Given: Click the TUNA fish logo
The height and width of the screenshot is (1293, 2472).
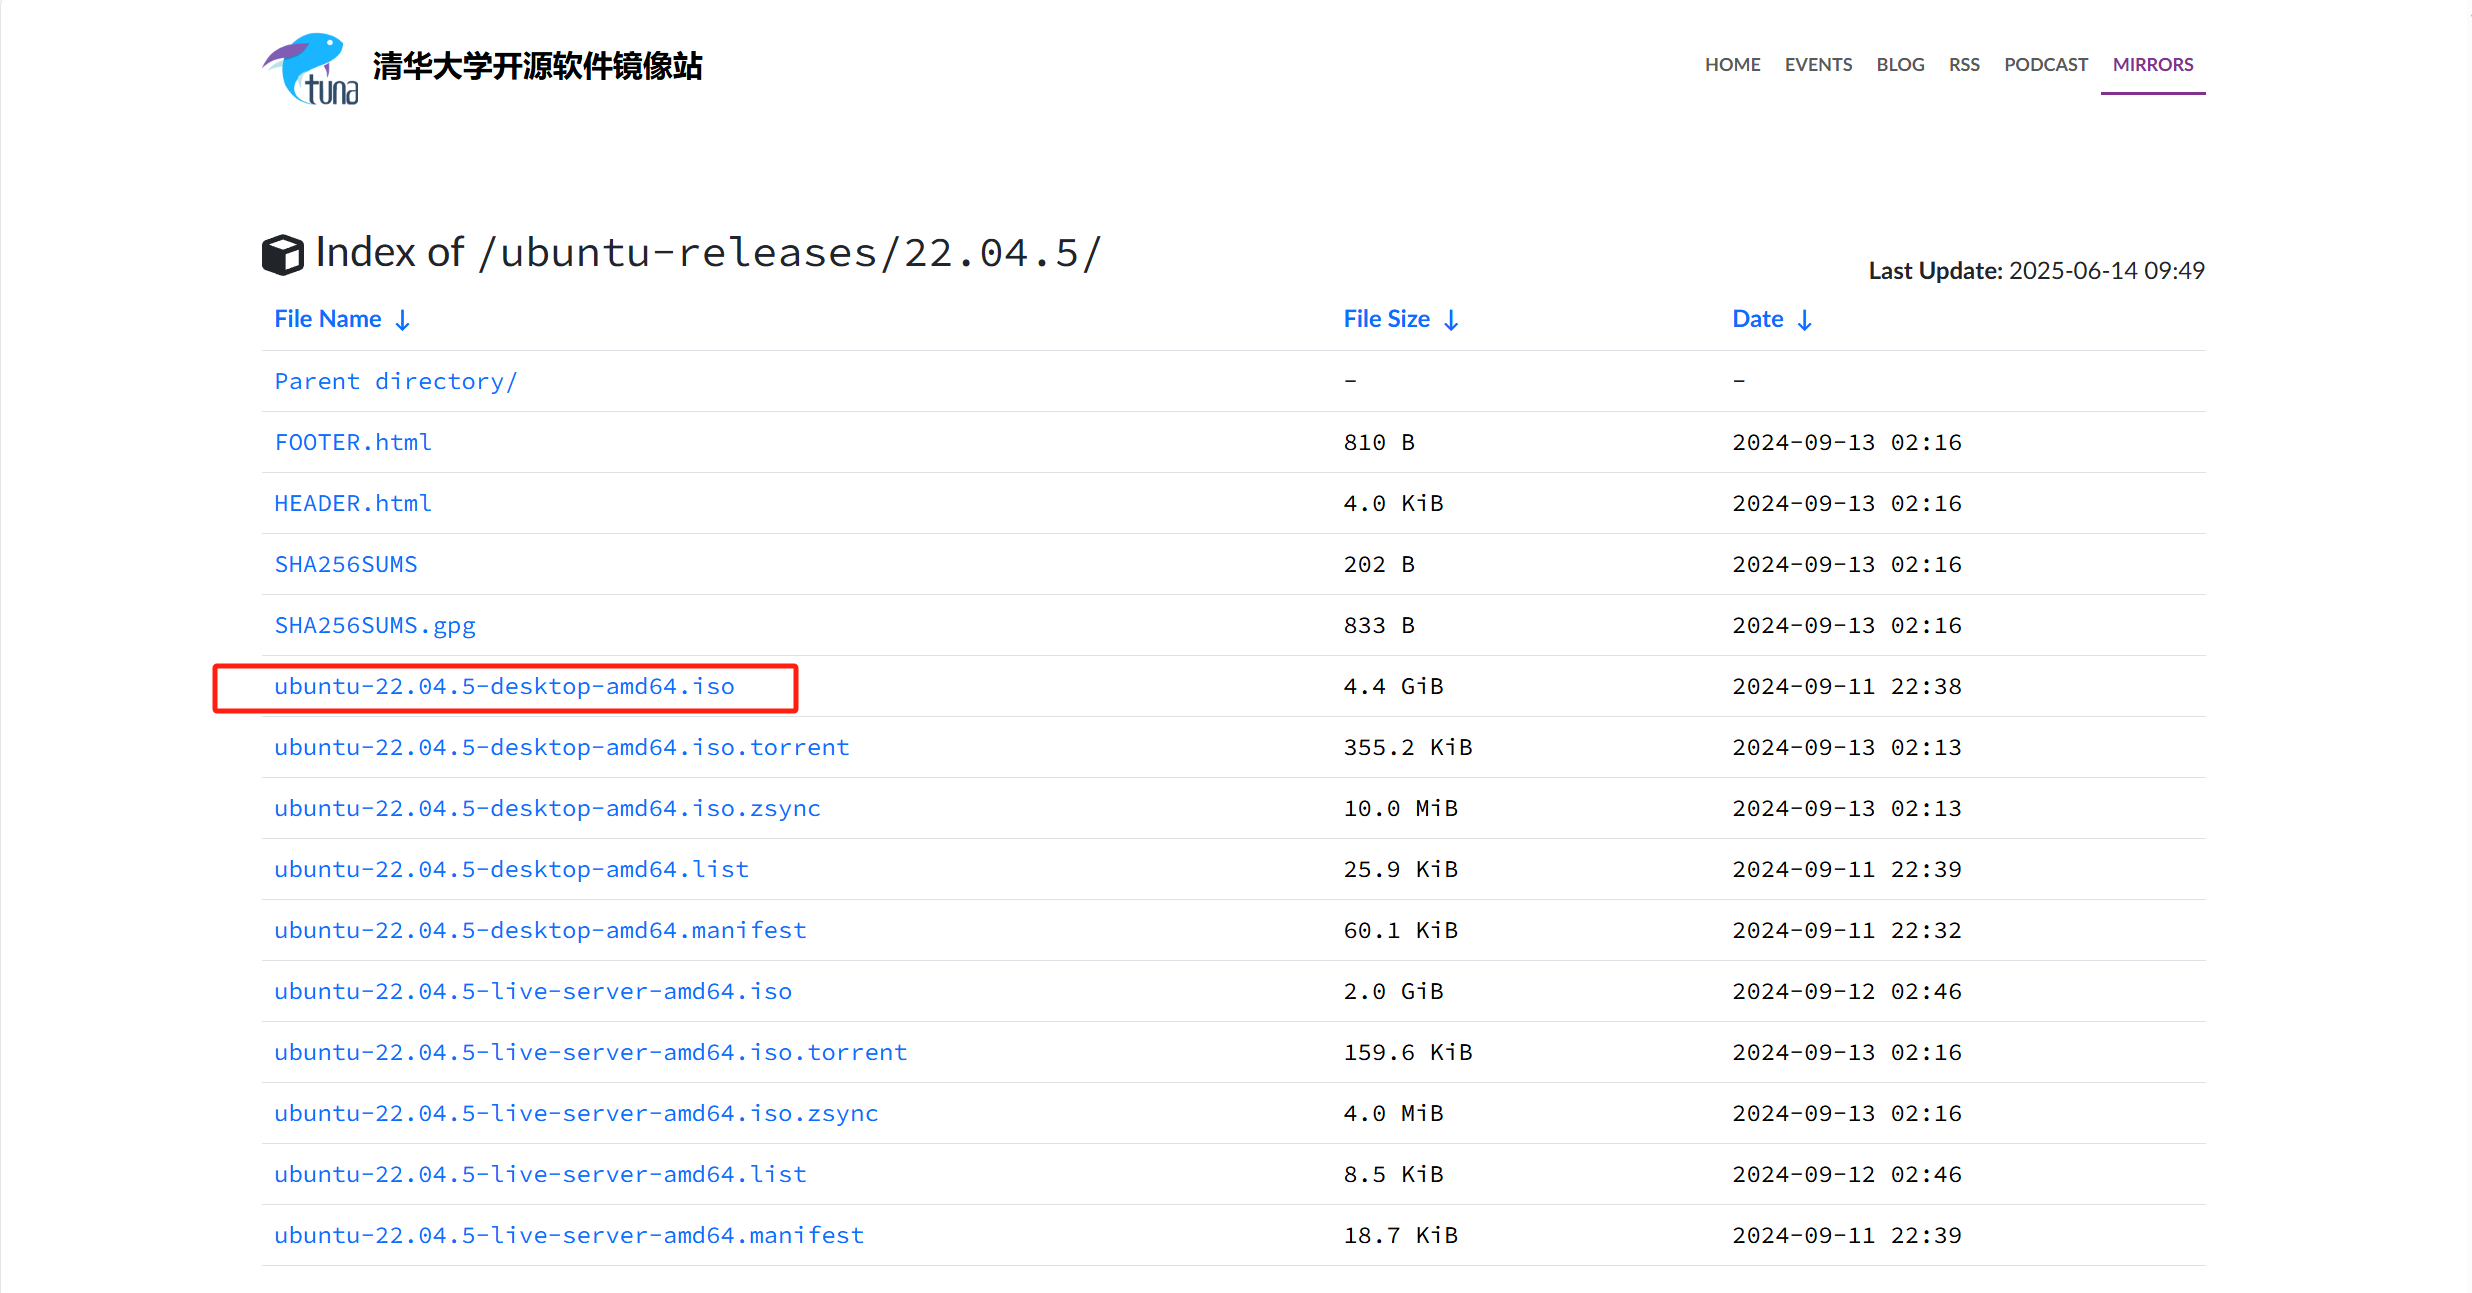Looking at the screenshot, I should (310, 68).
